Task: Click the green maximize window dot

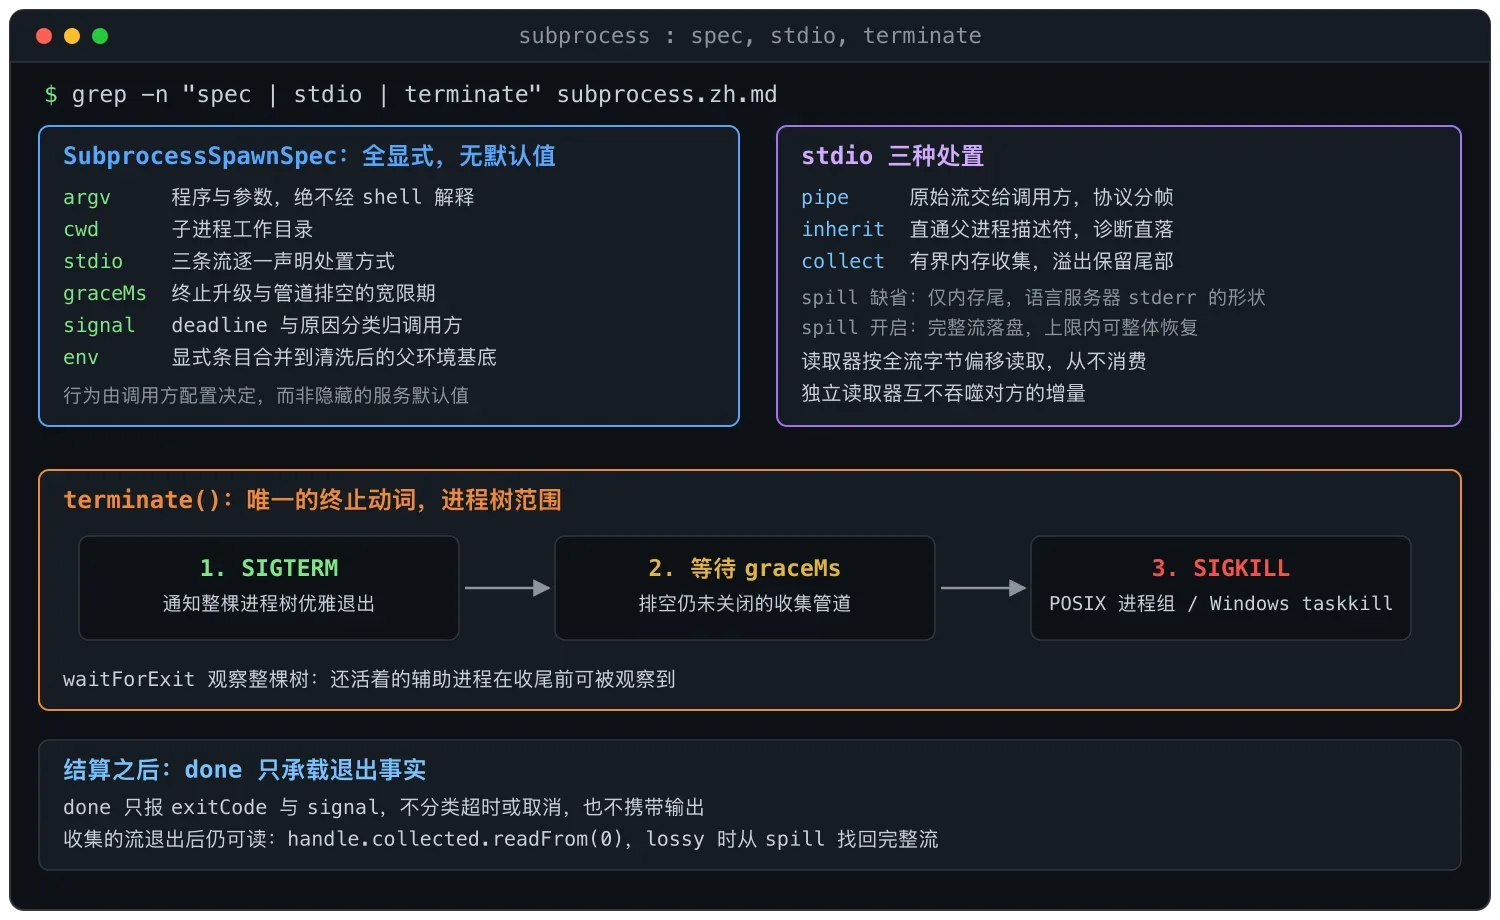Action: [100, 36]
